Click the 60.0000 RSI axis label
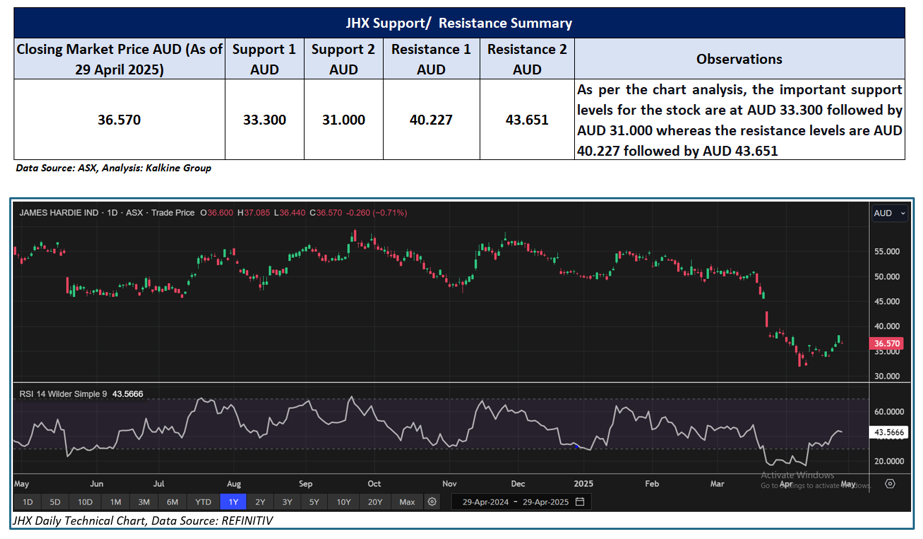The width and height of the screenshot is (923, 539). [889, 411]
